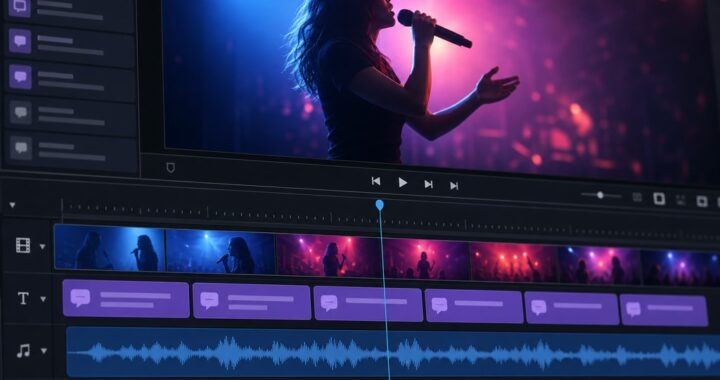720x380 pixels.
Task: Select the red crowd clip with raised hands
Action: pos(514,263)
